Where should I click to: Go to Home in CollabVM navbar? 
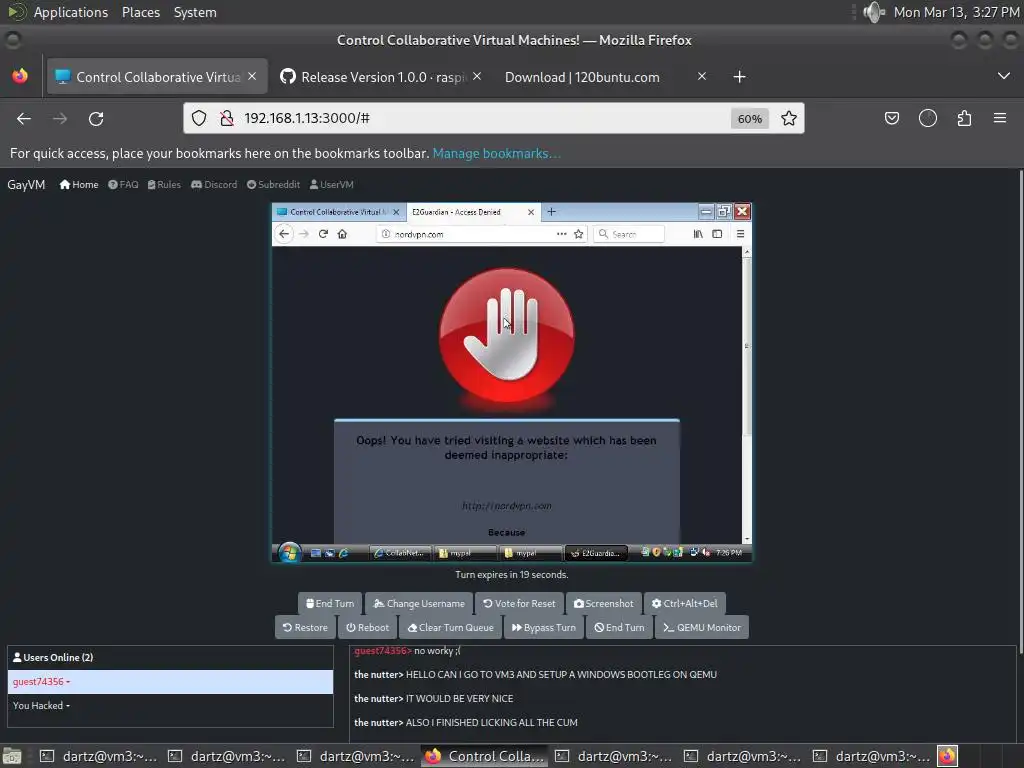(x=79, y=185)
